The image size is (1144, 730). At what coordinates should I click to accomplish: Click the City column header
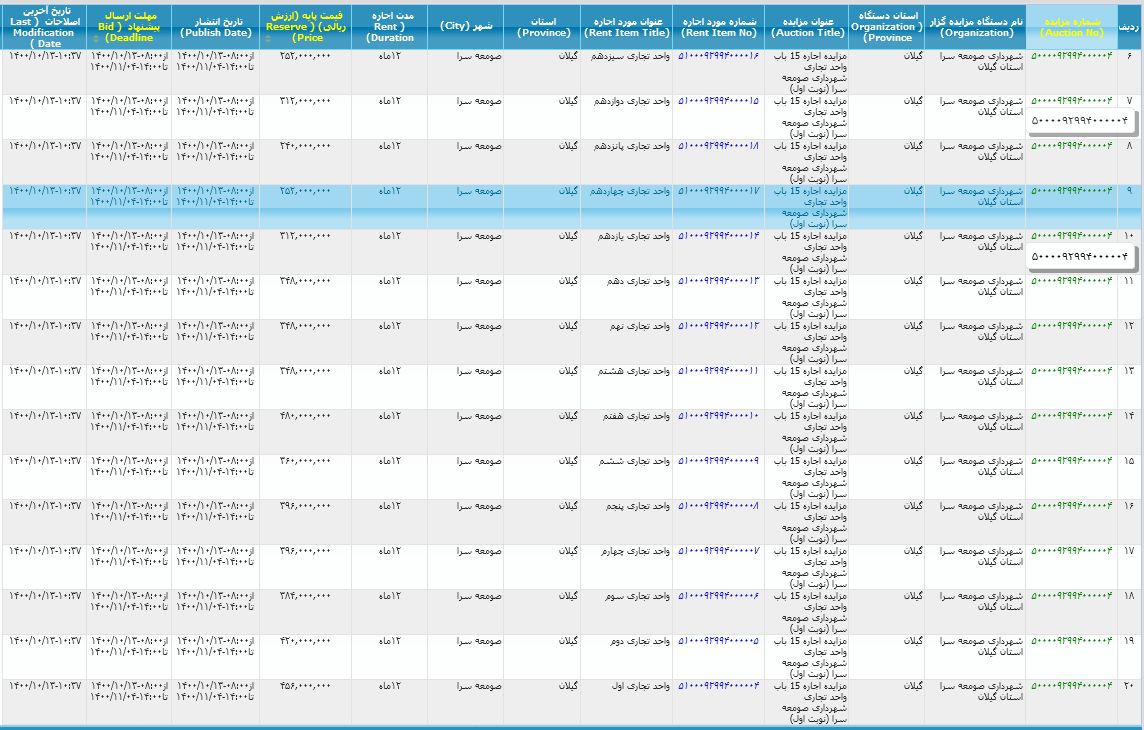(464, 26)
